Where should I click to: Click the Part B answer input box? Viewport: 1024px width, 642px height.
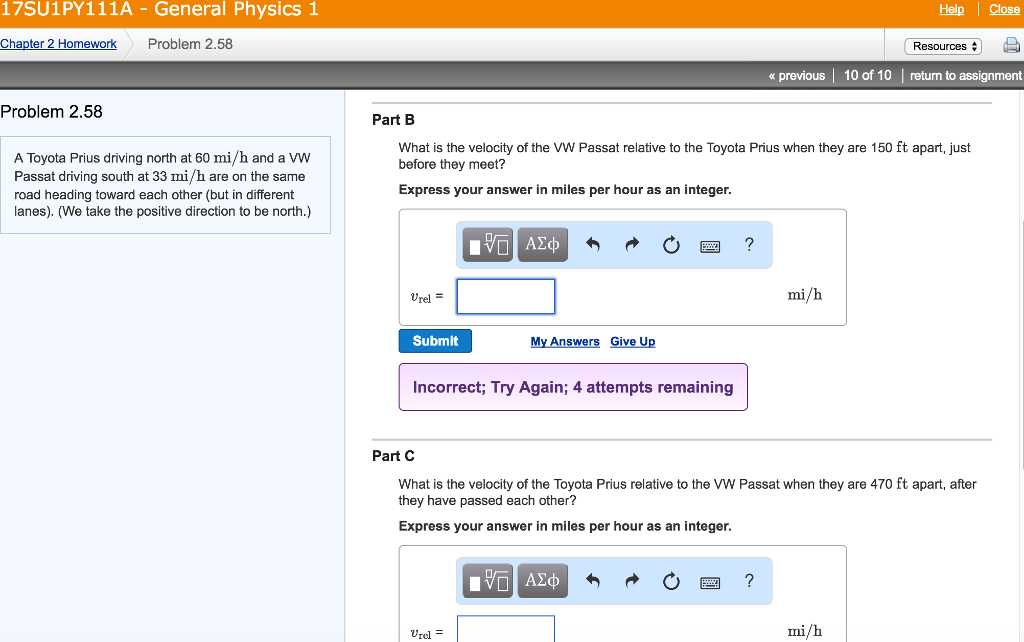[506, 297]
